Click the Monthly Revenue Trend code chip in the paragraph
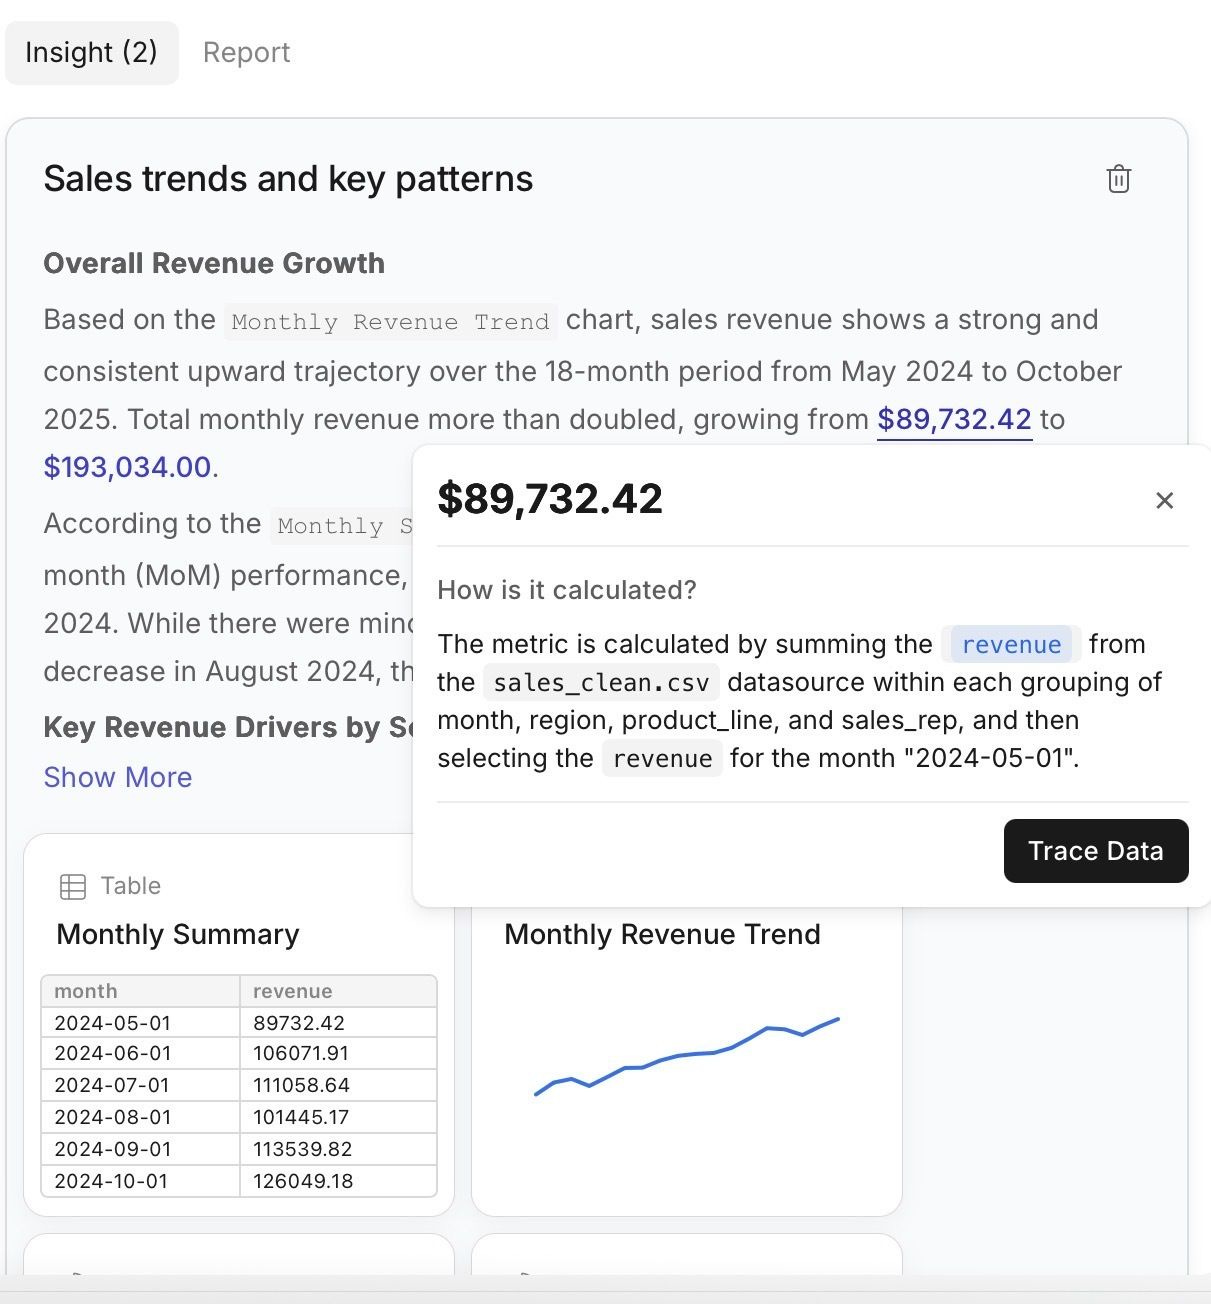This screenshot has height=1304, width=1211. click(x=390, y=322)
